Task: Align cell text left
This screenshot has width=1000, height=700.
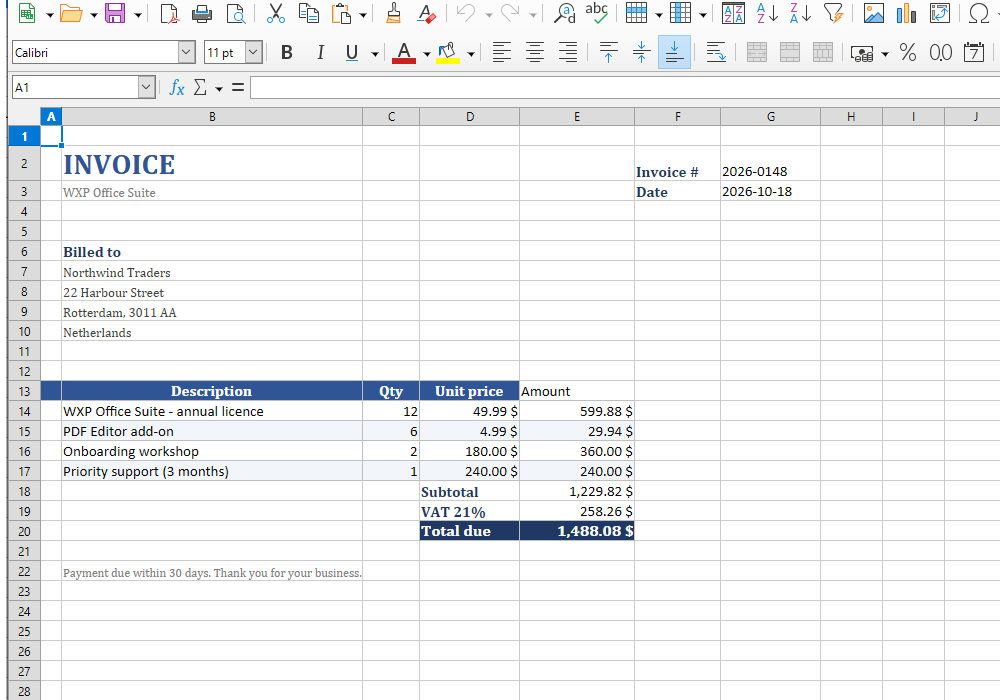Action: pos(502,52)
